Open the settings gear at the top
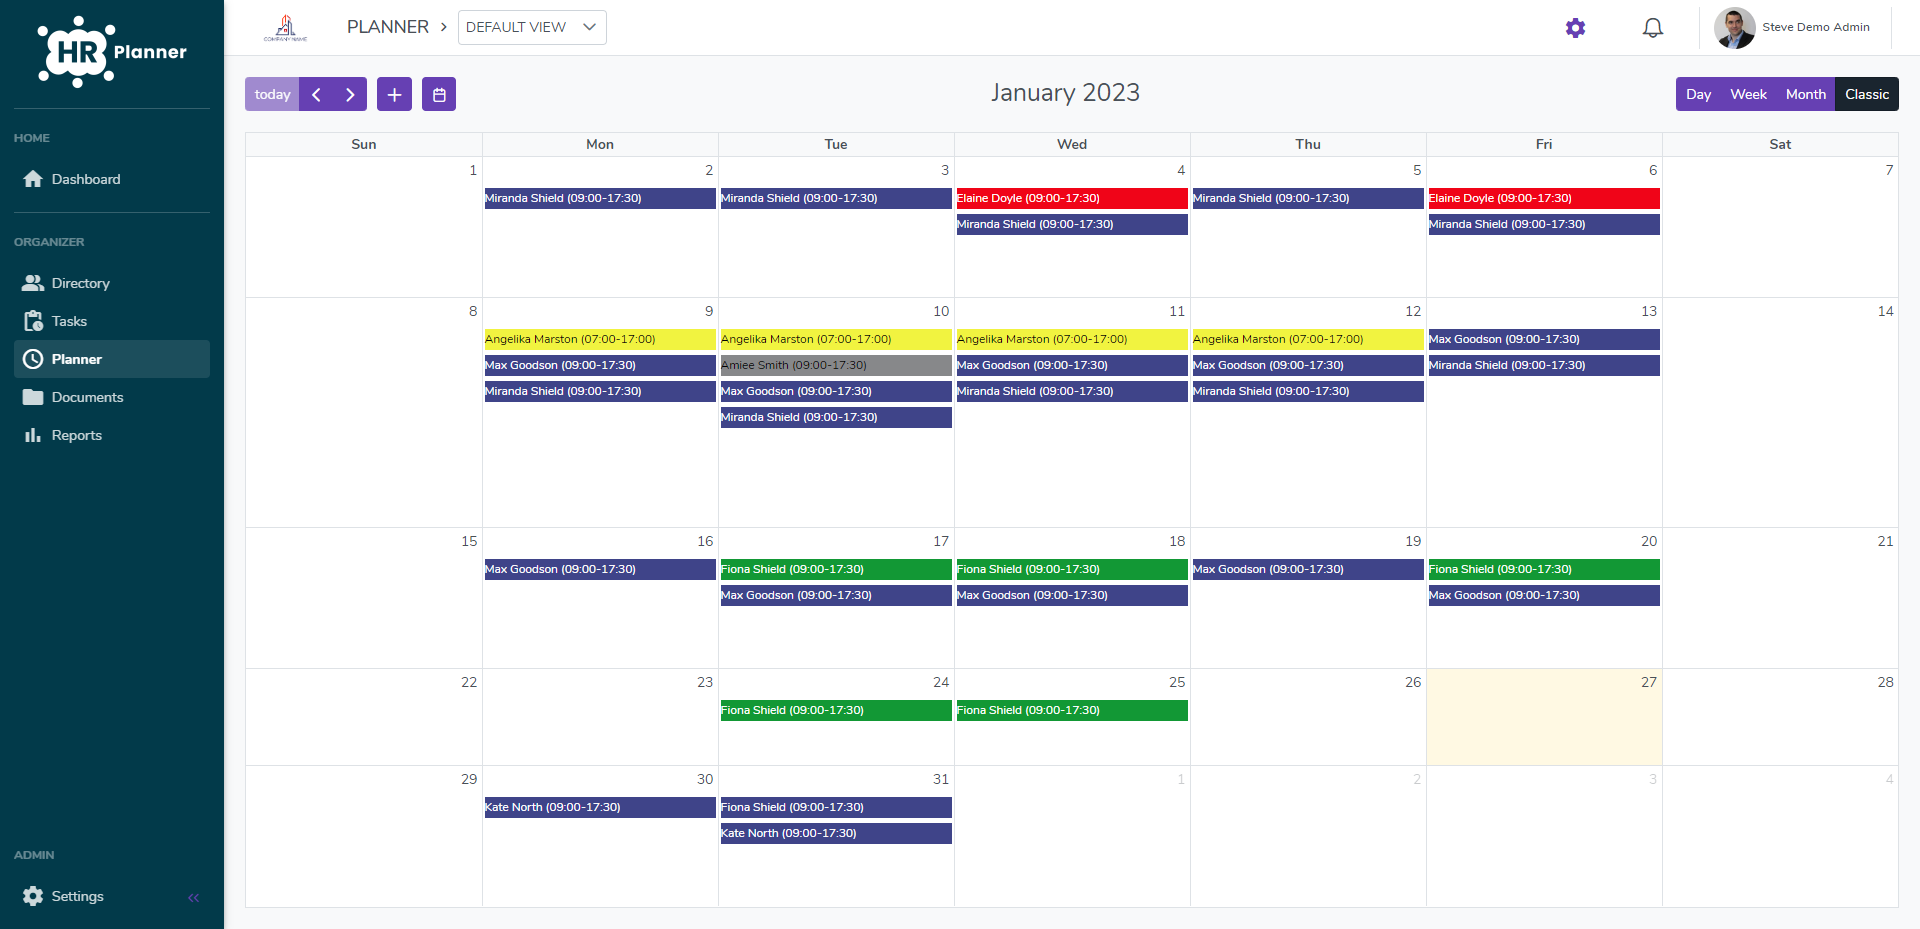Image resolution: width=1920 pixels, height=929 pixels. (x=1575, y=28)
